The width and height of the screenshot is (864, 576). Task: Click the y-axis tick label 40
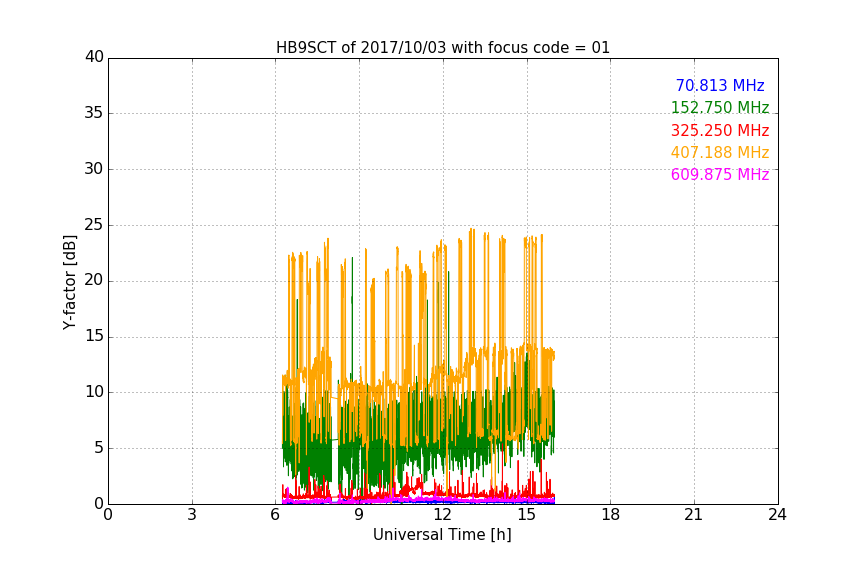[94, 57]
